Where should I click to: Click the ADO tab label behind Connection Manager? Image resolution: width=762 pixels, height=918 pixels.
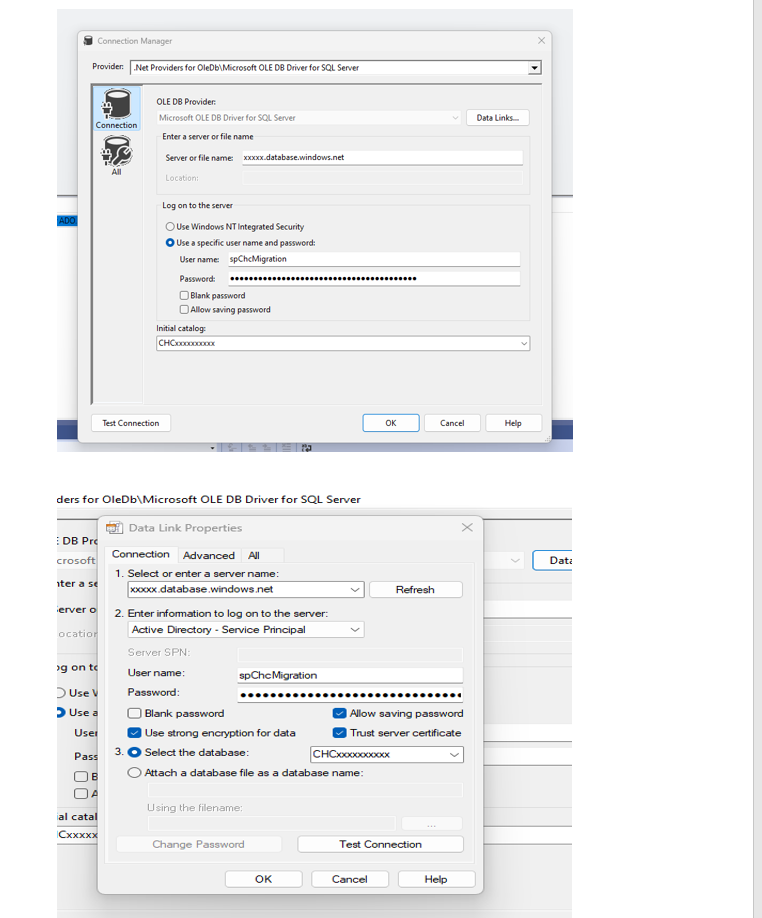click(x=67, y=221)
